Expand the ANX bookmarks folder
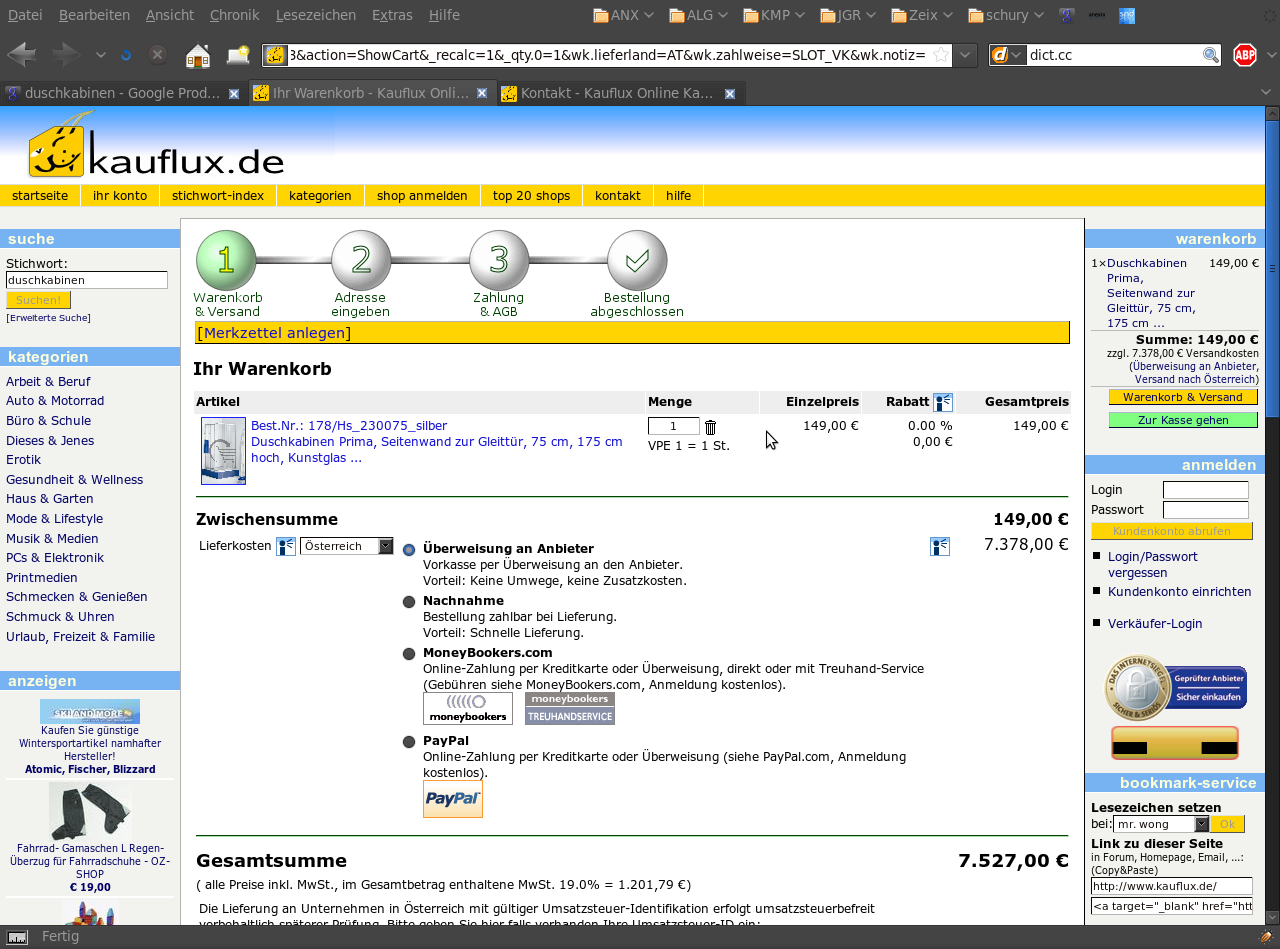 [x=624, y=15]
